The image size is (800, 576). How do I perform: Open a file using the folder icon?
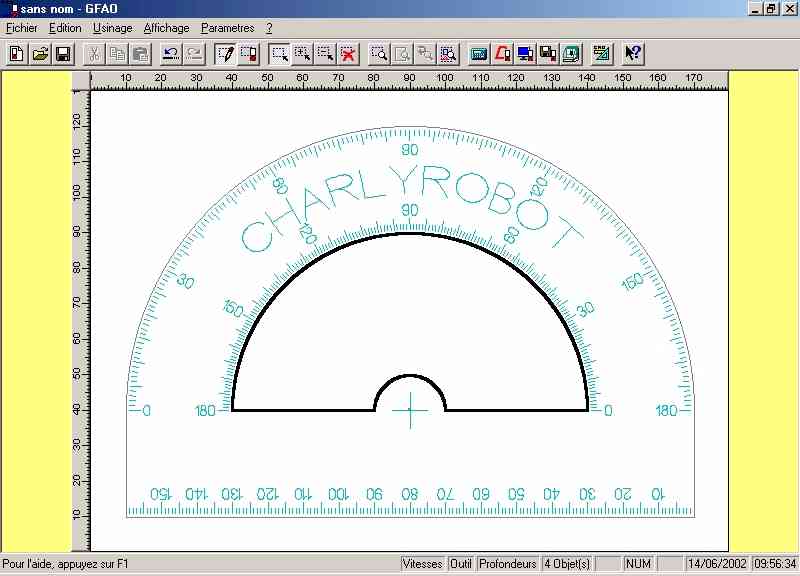[40, 54]
